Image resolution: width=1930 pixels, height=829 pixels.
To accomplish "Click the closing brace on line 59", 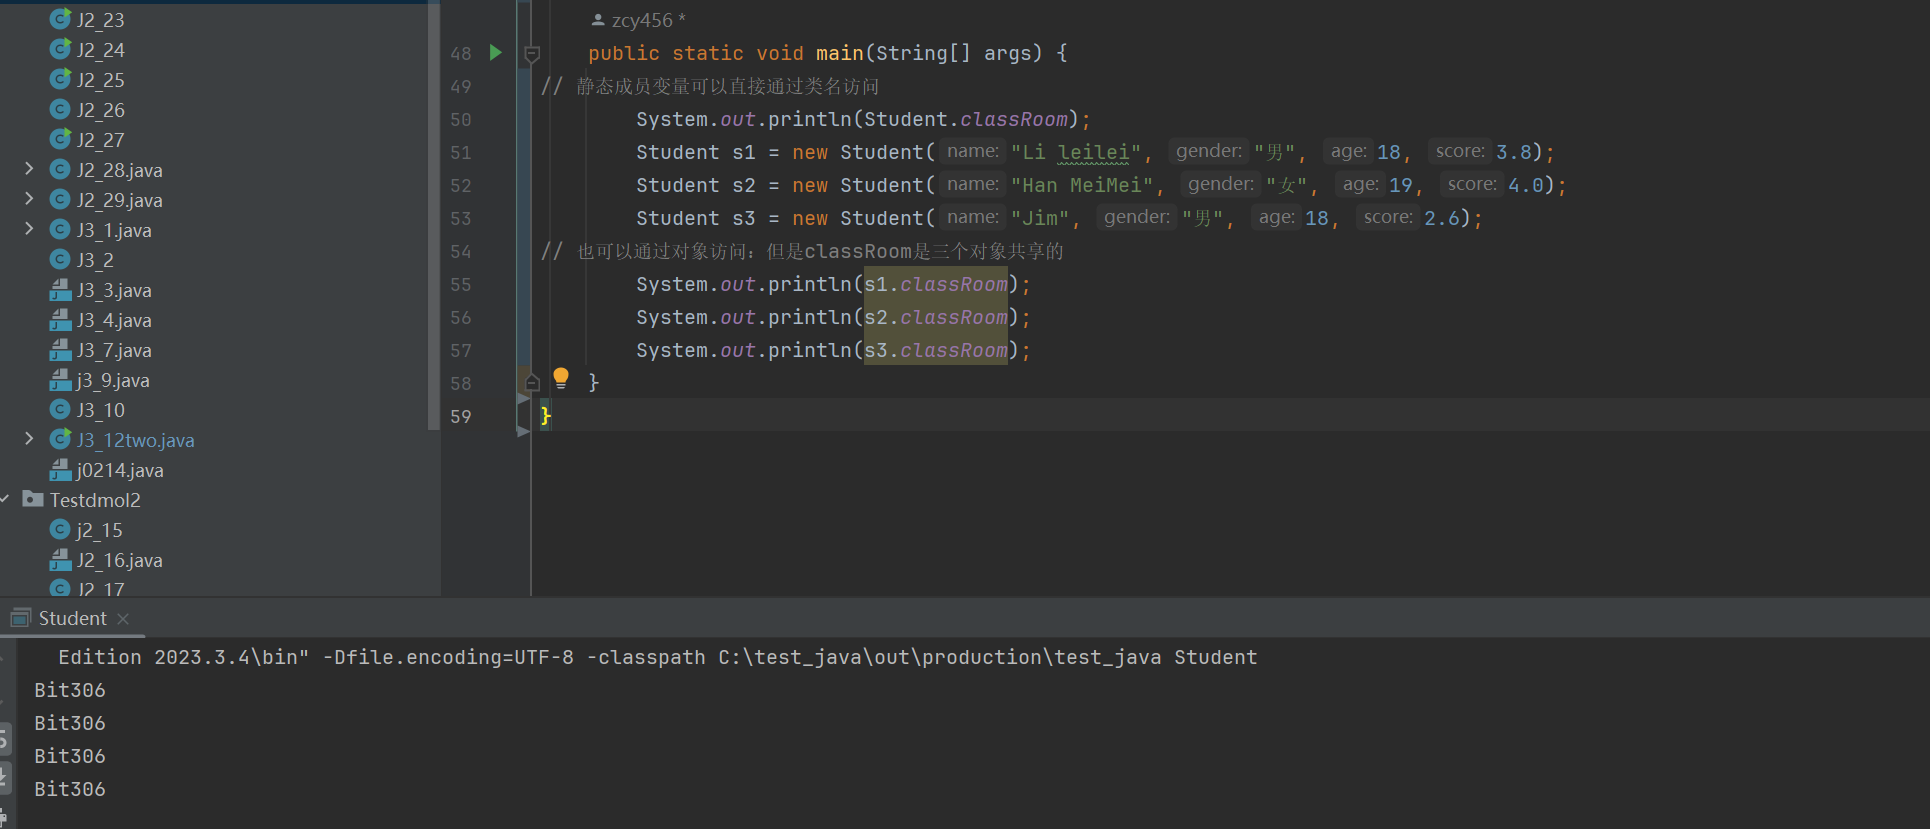I will point(545,416).
